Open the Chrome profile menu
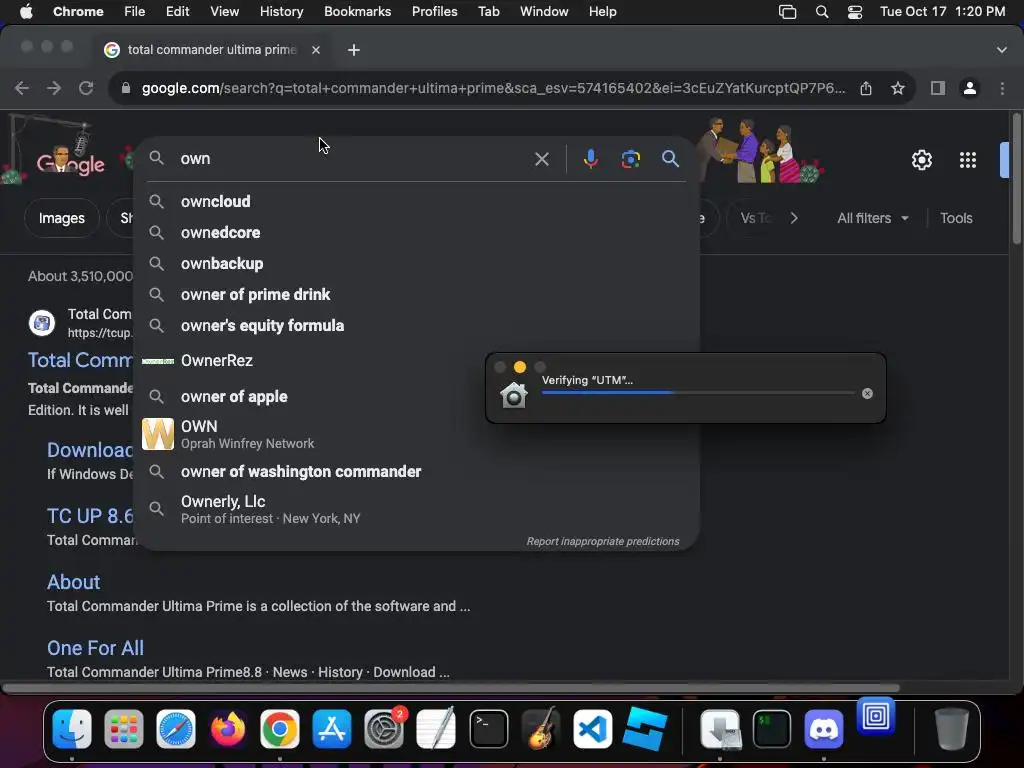 [970, 88]
